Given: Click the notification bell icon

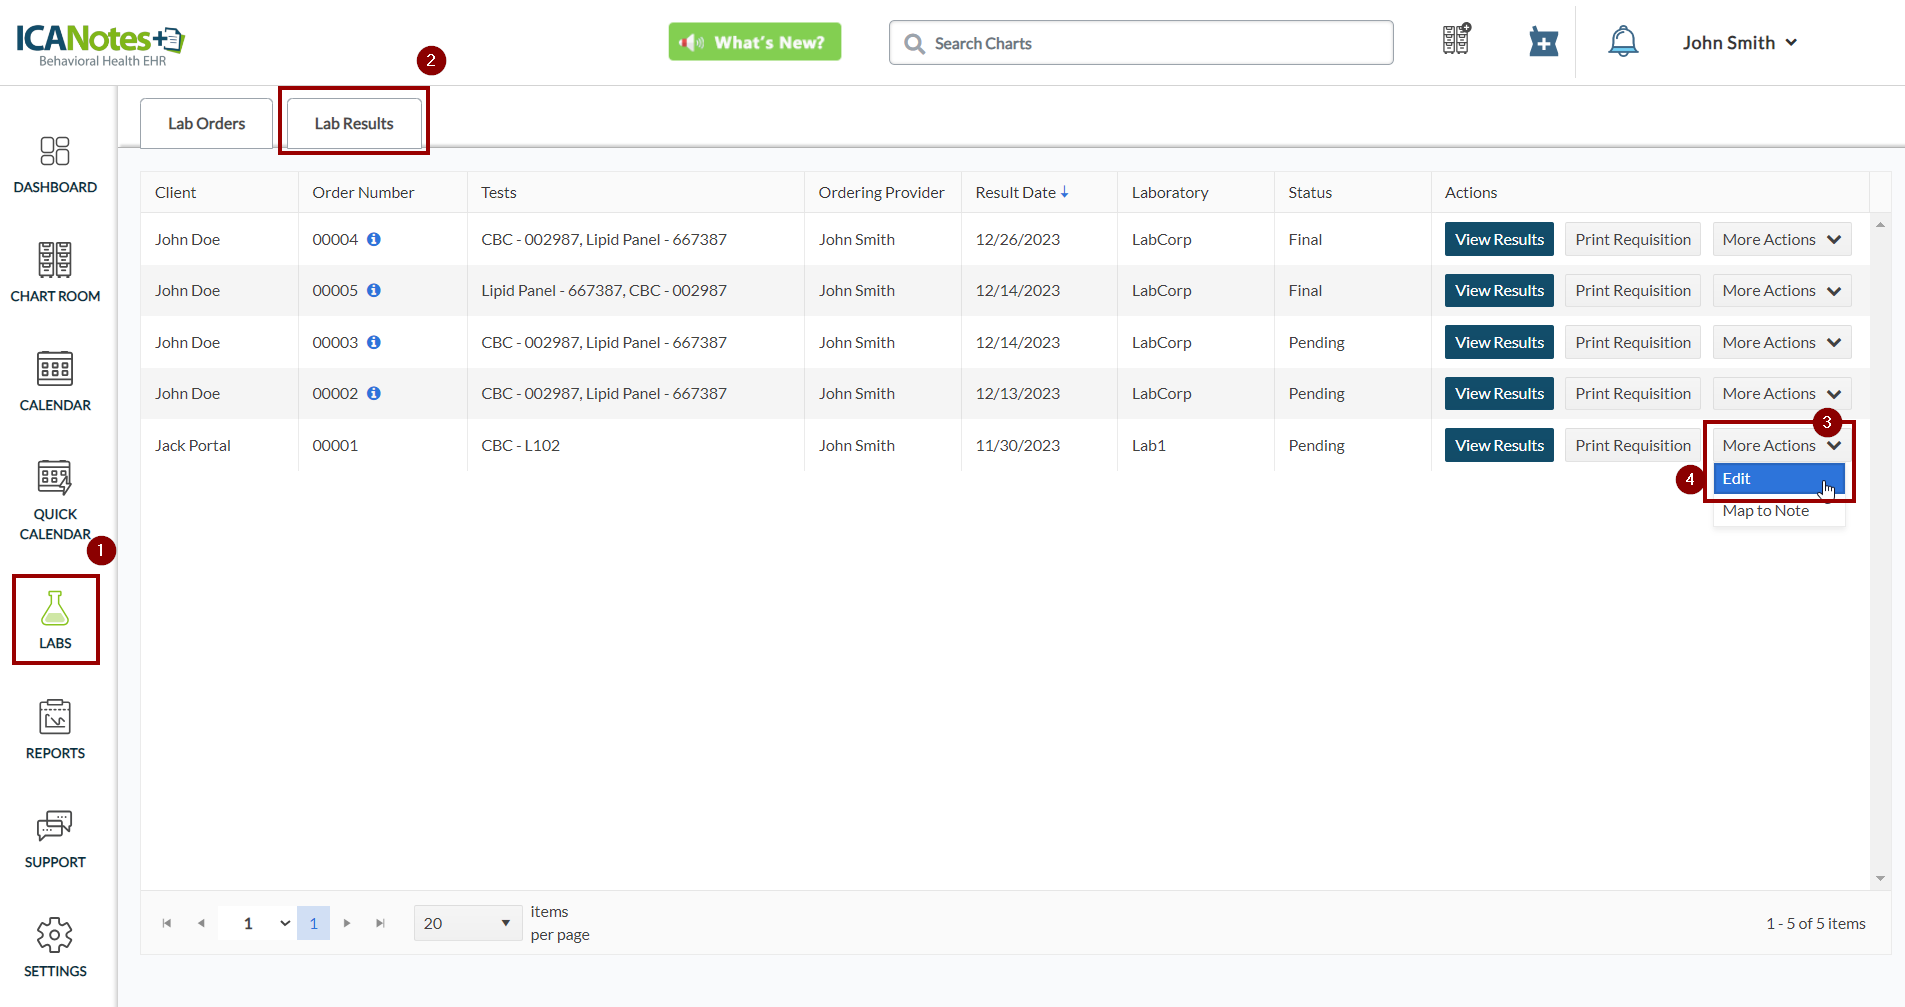Looking at the screenshot, I should click(1623, 43).
